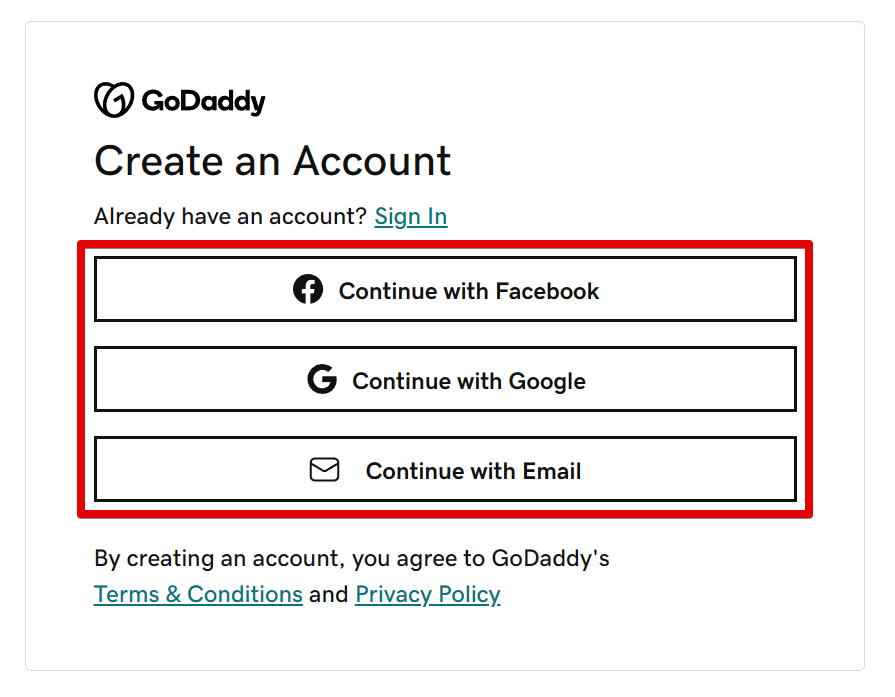Click the Facebook logo icon
Image resolution: width=895 pixels, height=697 pixels.
pos(308,290)
